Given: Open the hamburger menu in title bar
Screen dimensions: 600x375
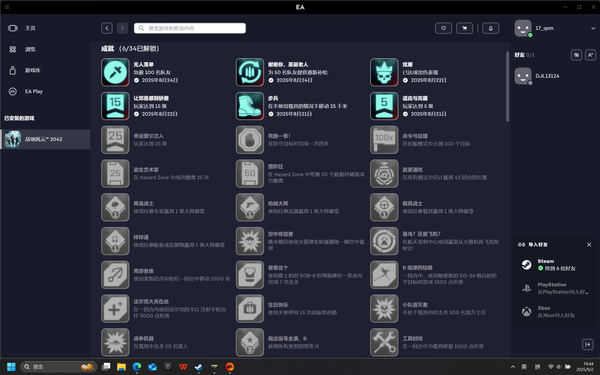Looking at the screenshot, I should [7, 7].
